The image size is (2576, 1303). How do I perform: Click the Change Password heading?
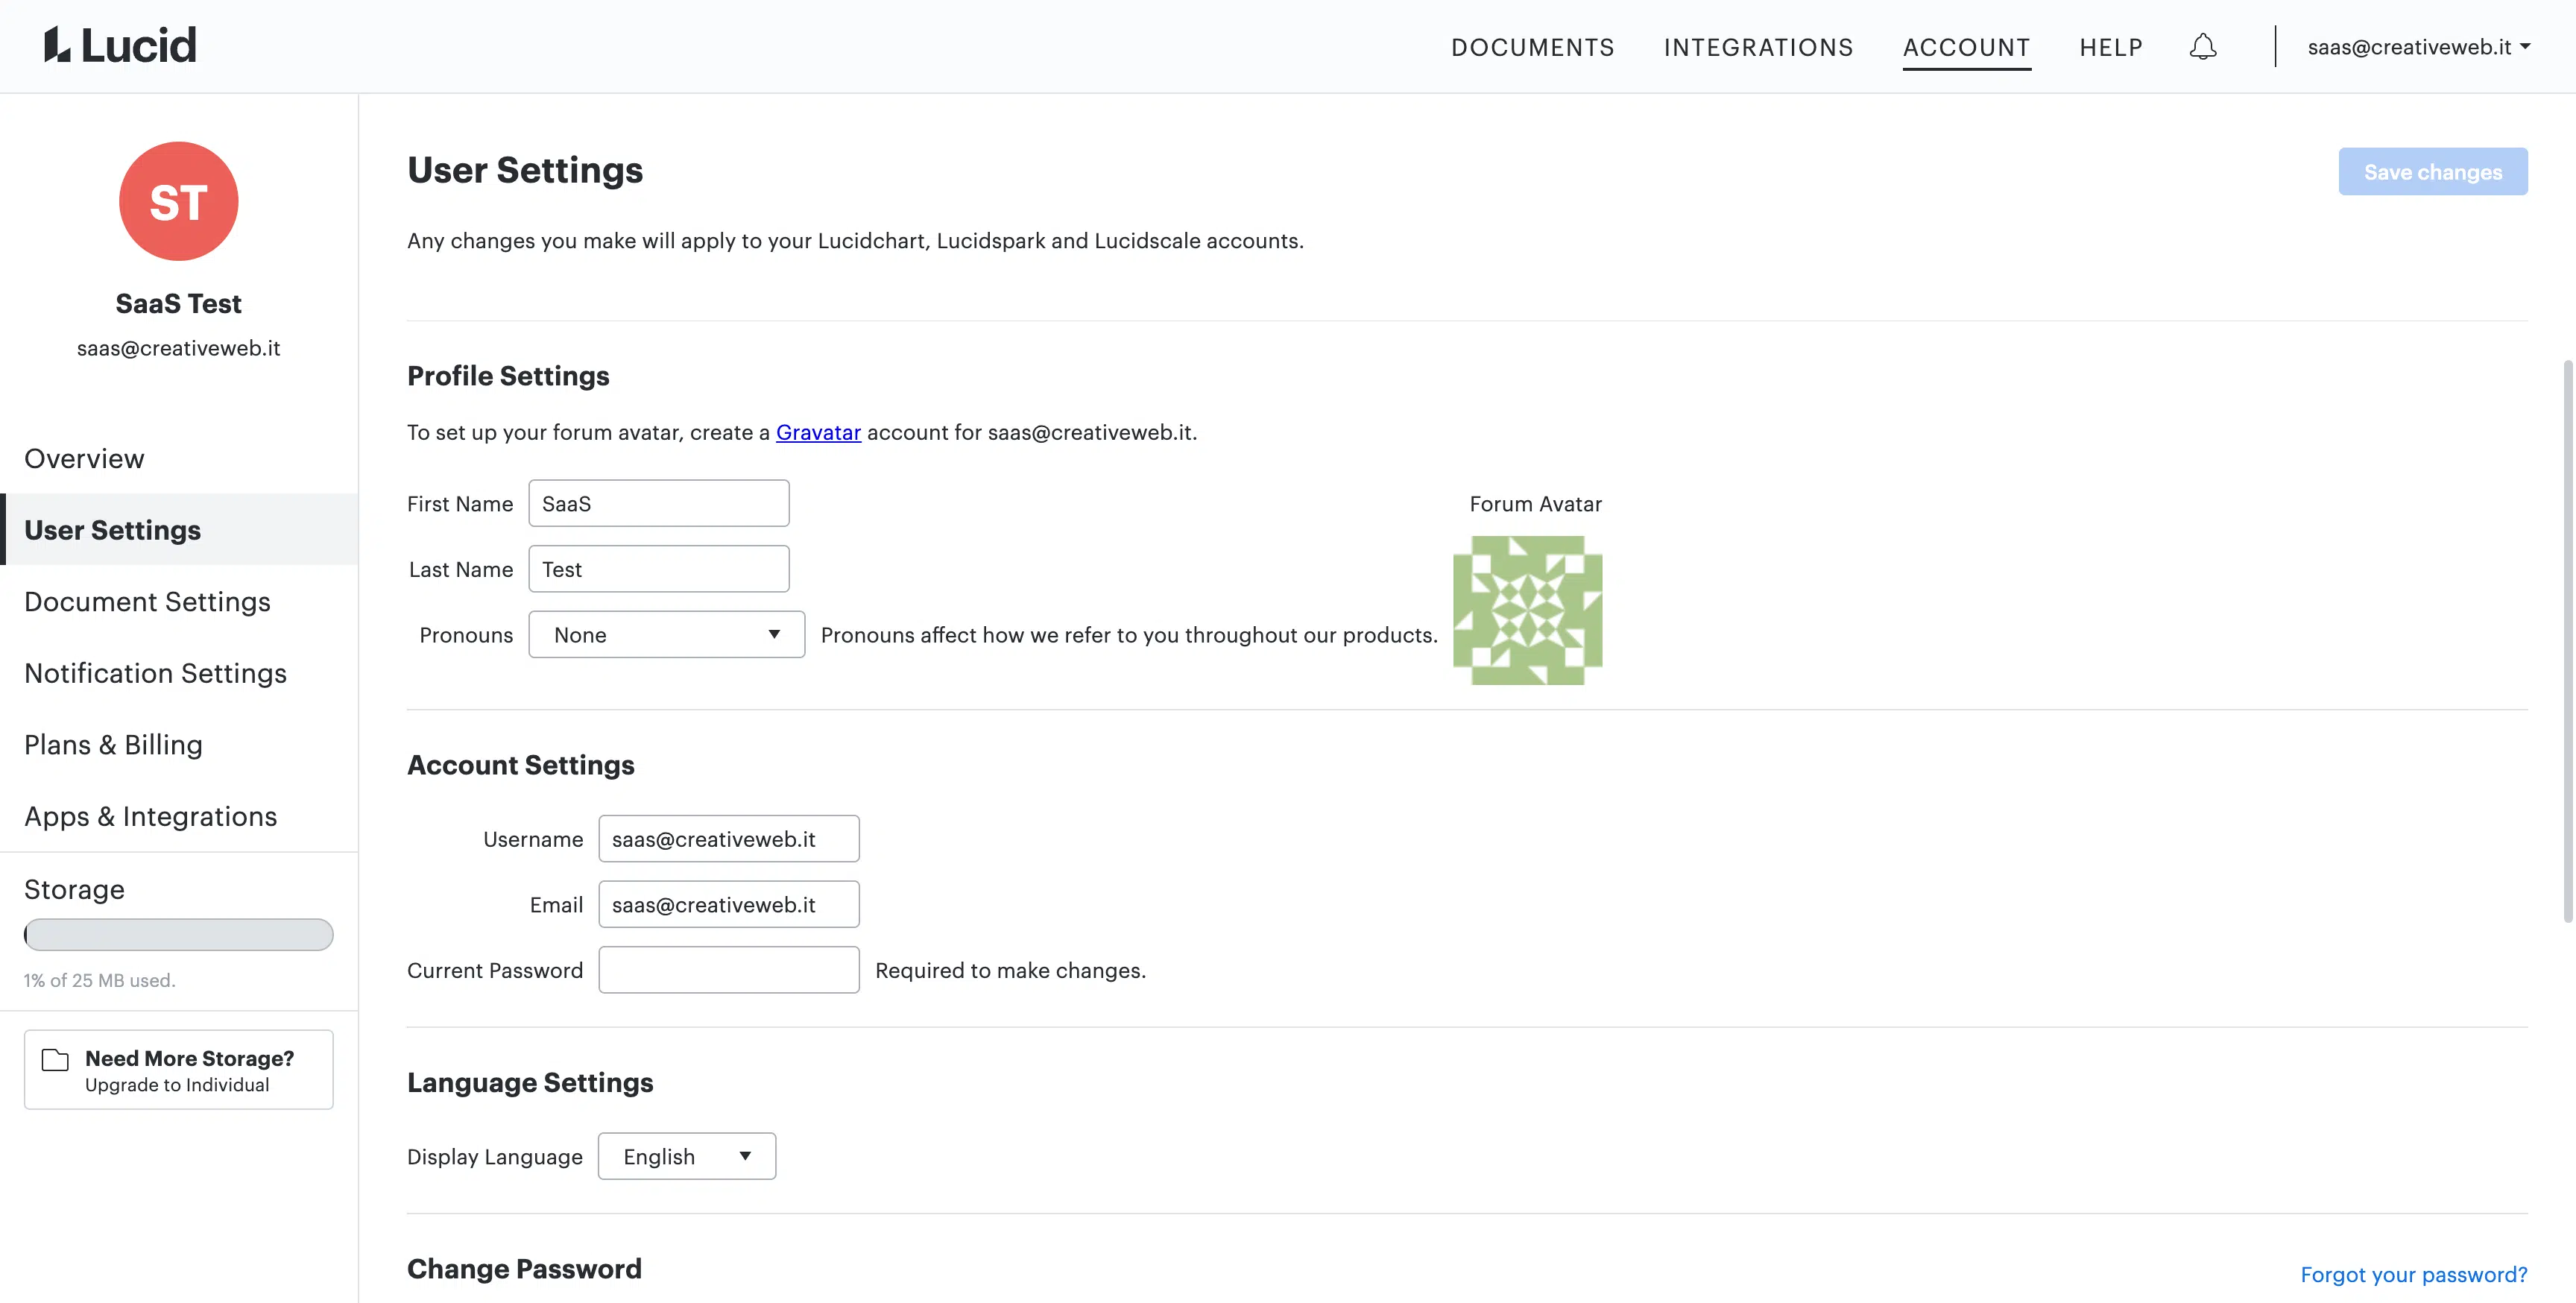coord(524,1268)
